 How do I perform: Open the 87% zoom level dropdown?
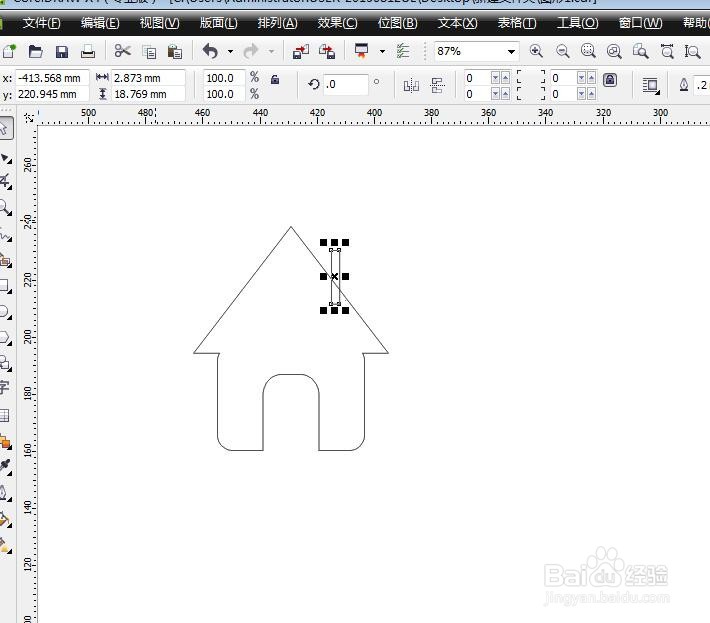(x=511, y=52)
